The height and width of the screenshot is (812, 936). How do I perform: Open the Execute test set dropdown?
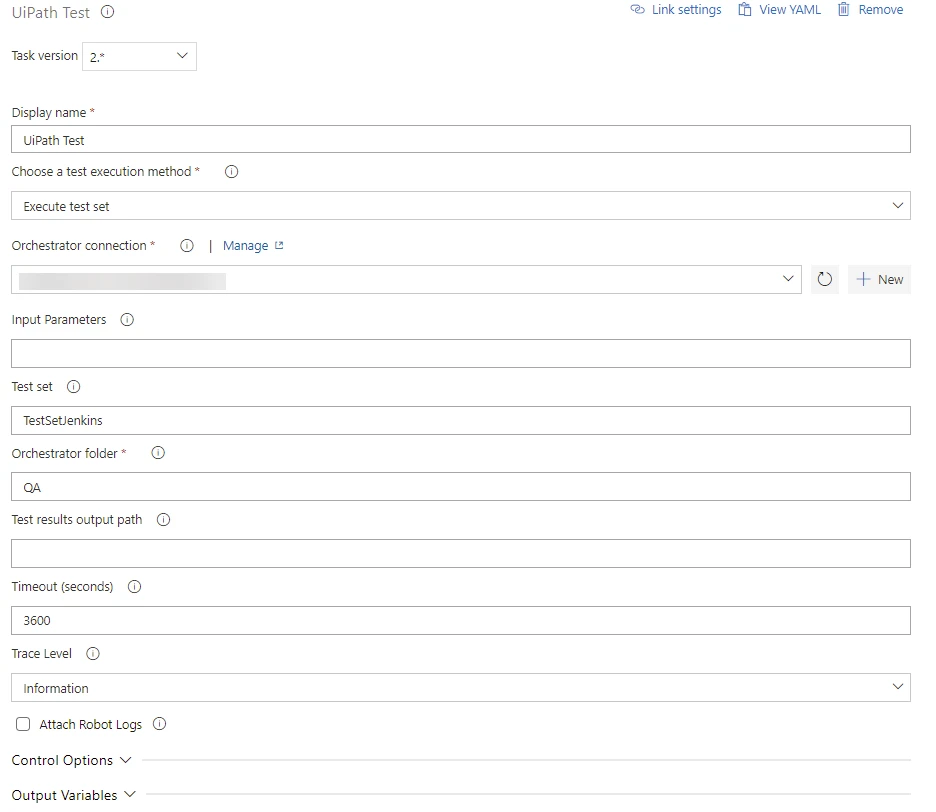(461, 206)
